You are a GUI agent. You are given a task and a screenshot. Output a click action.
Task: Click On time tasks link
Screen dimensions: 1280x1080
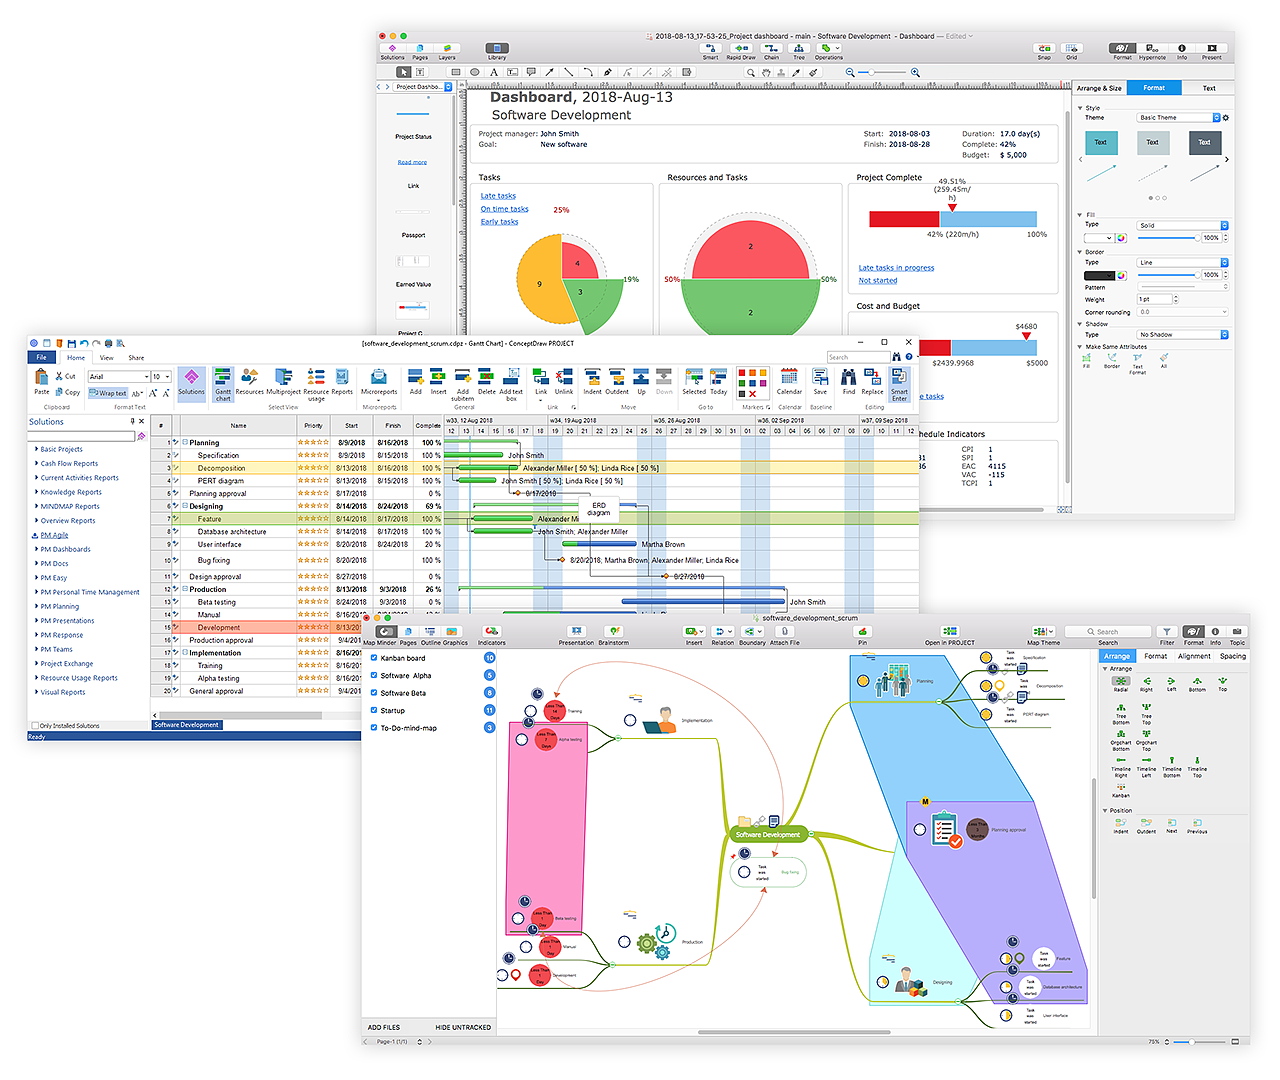[504, 209]
